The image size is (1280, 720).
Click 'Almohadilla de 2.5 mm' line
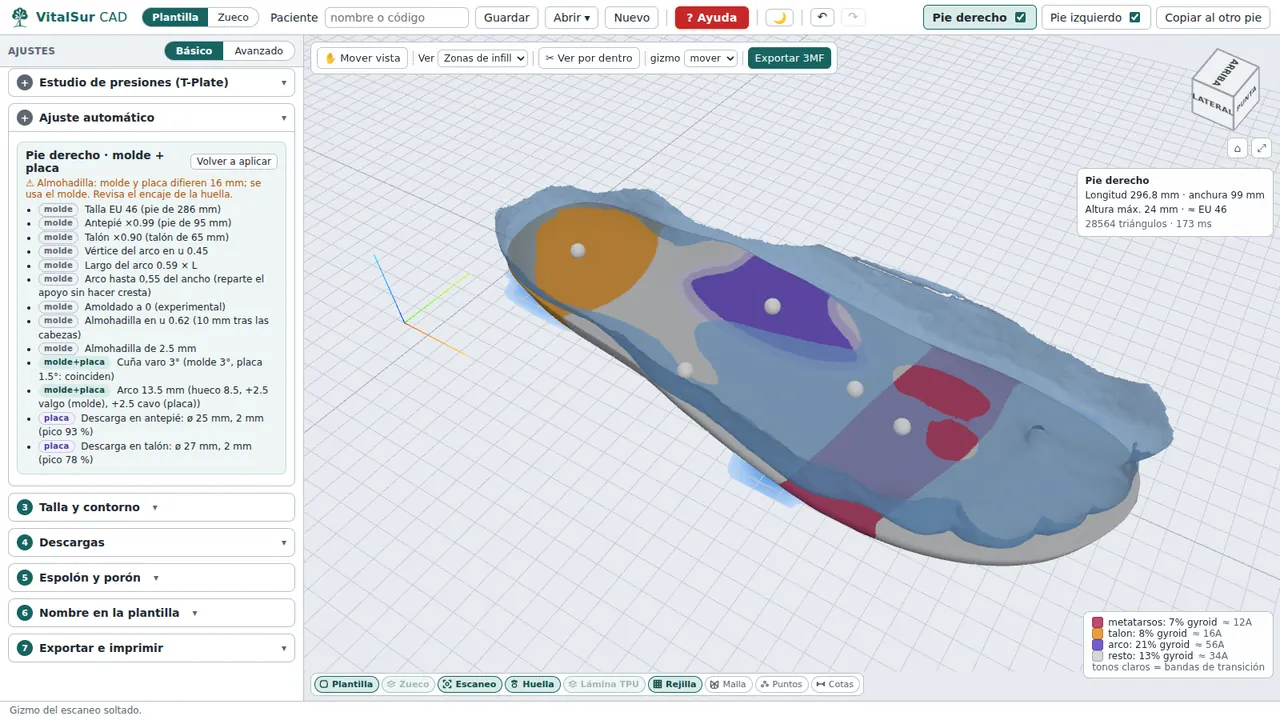pos(140,348)
